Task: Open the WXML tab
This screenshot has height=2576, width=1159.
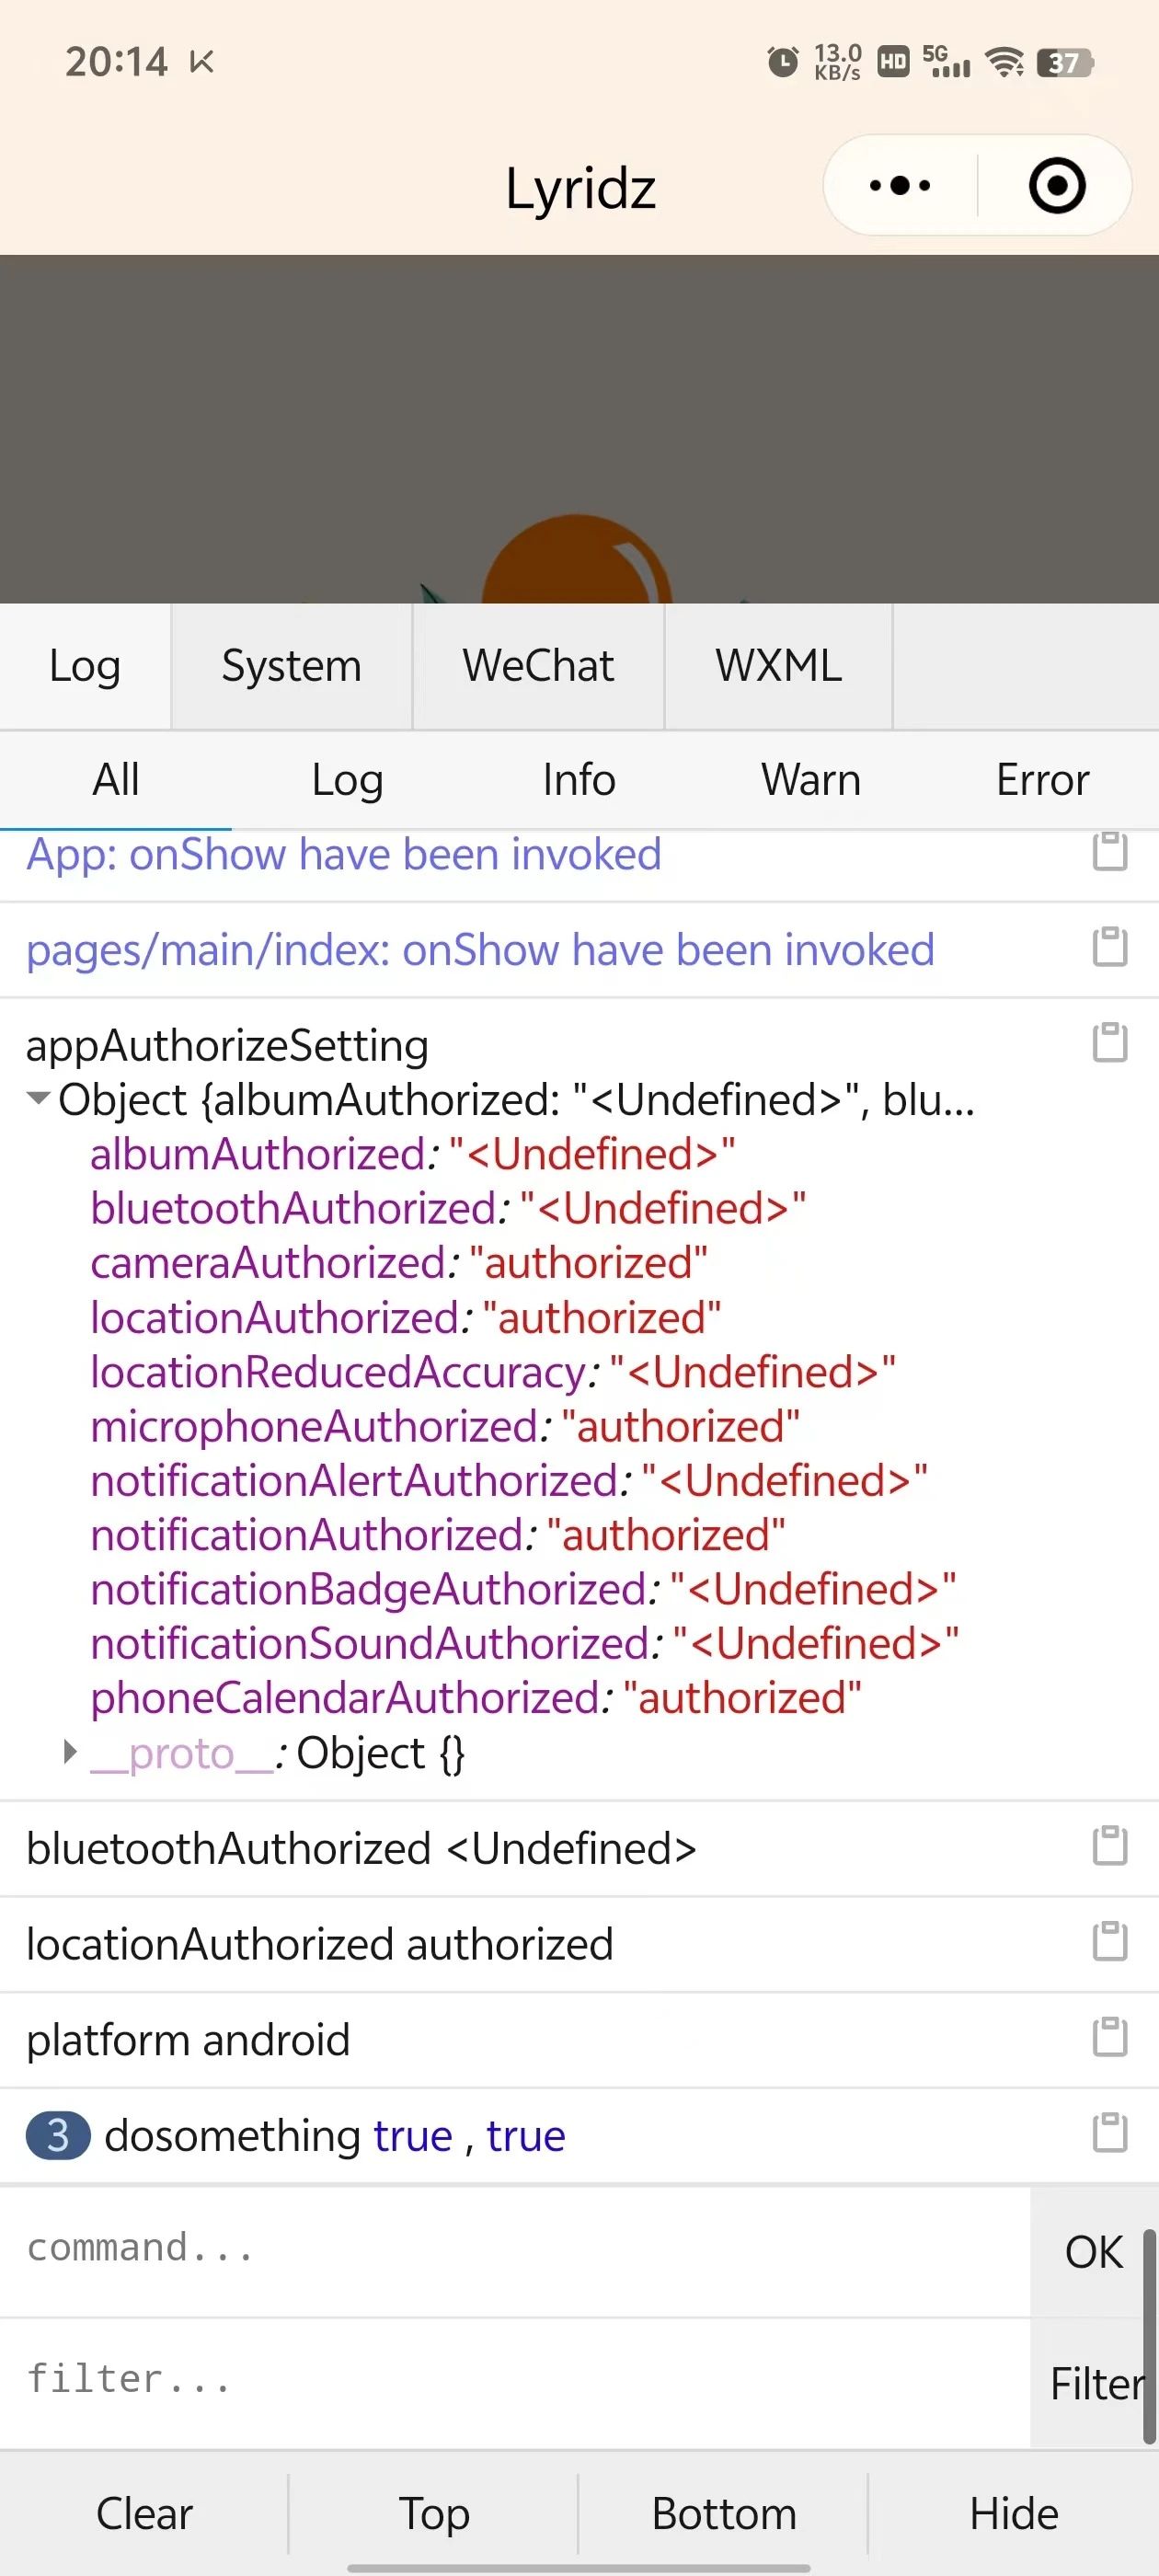Action: coord(778,666)
